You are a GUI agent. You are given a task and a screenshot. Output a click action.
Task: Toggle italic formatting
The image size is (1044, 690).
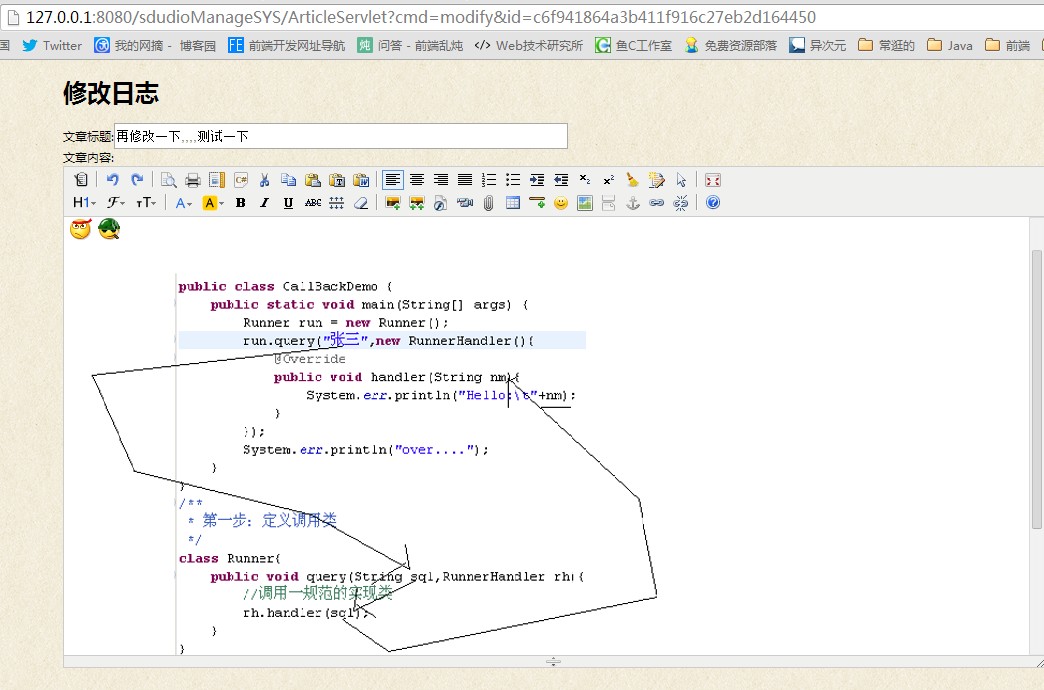pyautogui.click(x=264, y=202)
